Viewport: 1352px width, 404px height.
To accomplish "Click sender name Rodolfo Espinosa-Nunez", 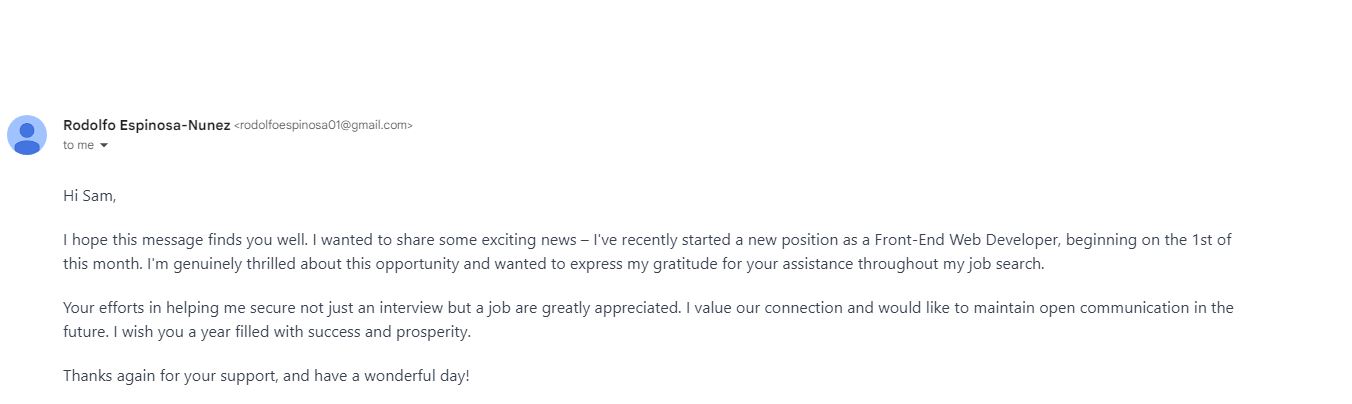I will (146, 125).
